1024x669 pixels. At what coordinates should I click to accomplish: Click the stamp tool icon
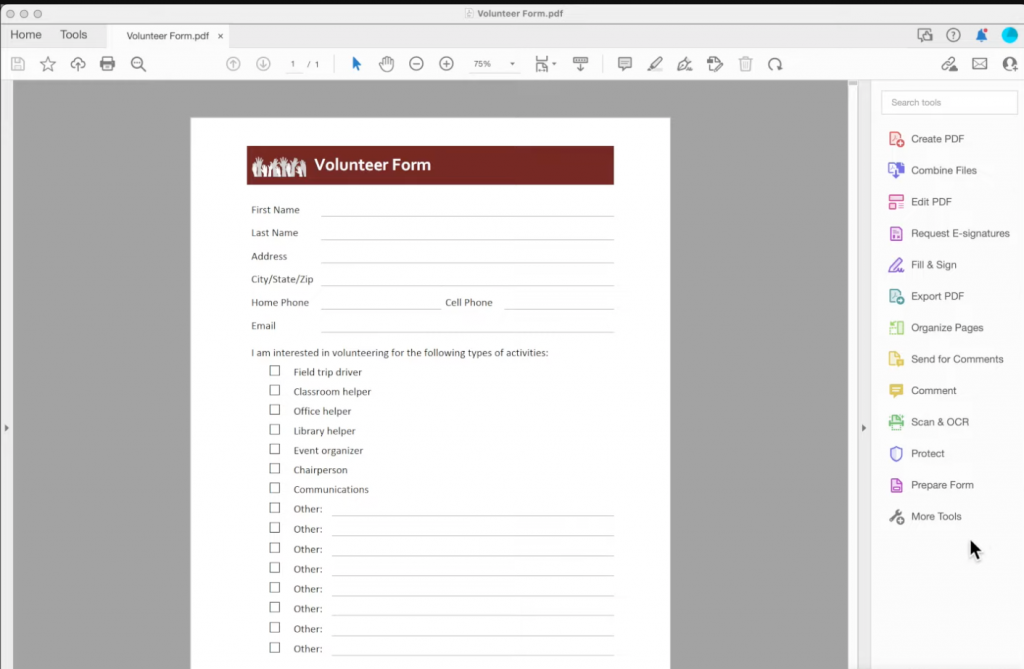click(715, 64)
